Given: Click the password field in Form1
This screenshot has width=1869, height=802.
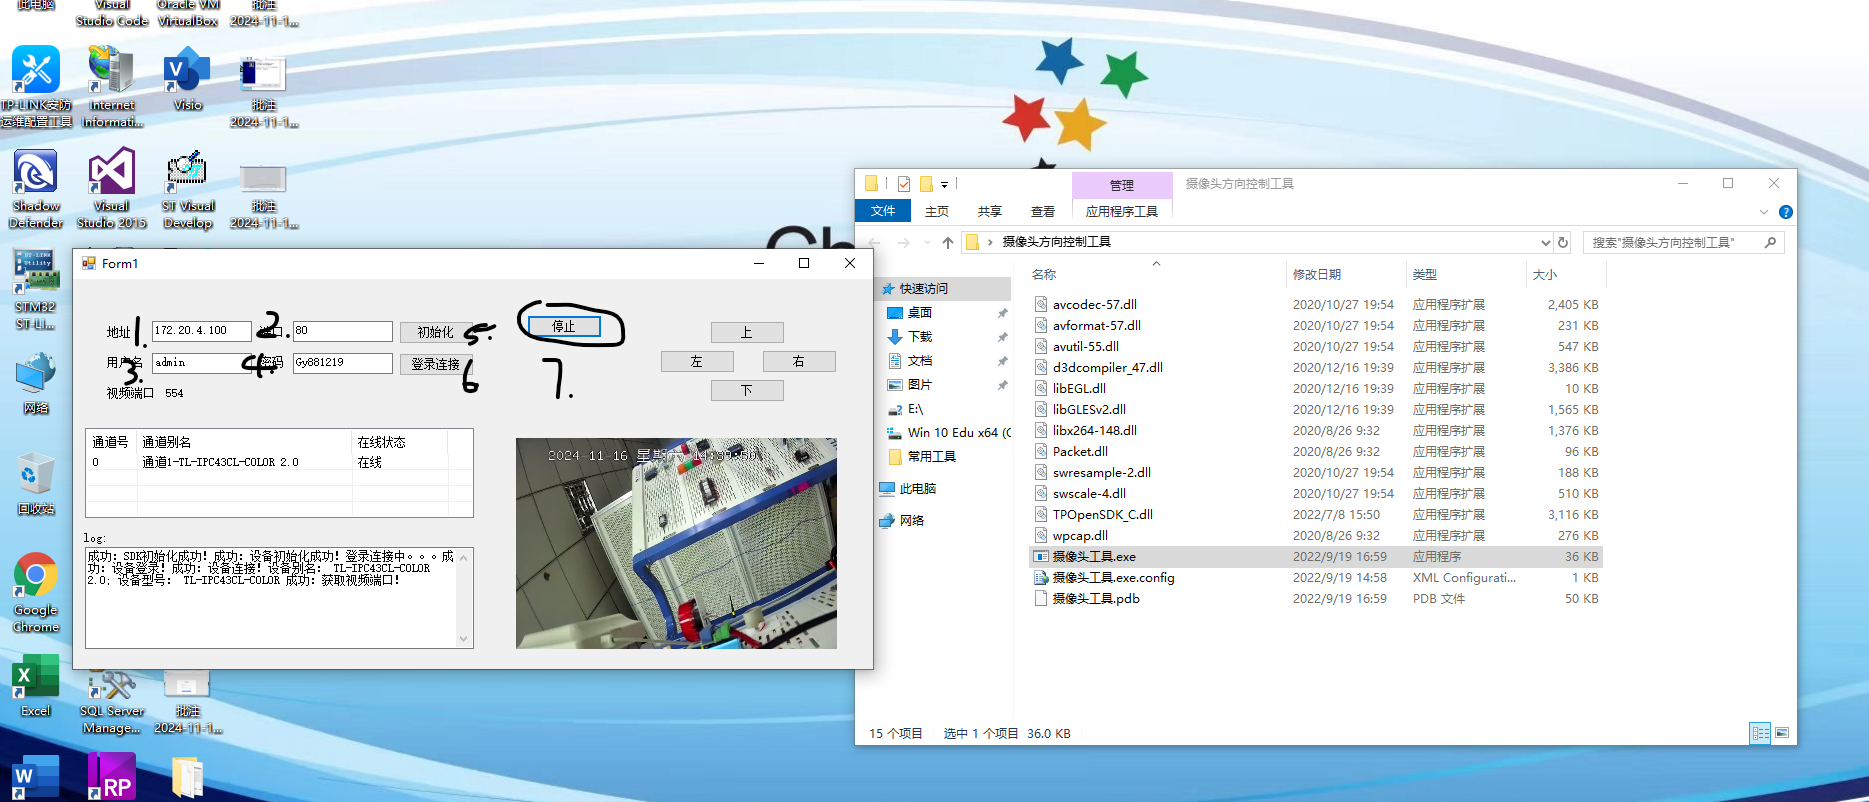Looking at the screenshot, I should pos(342,363).
